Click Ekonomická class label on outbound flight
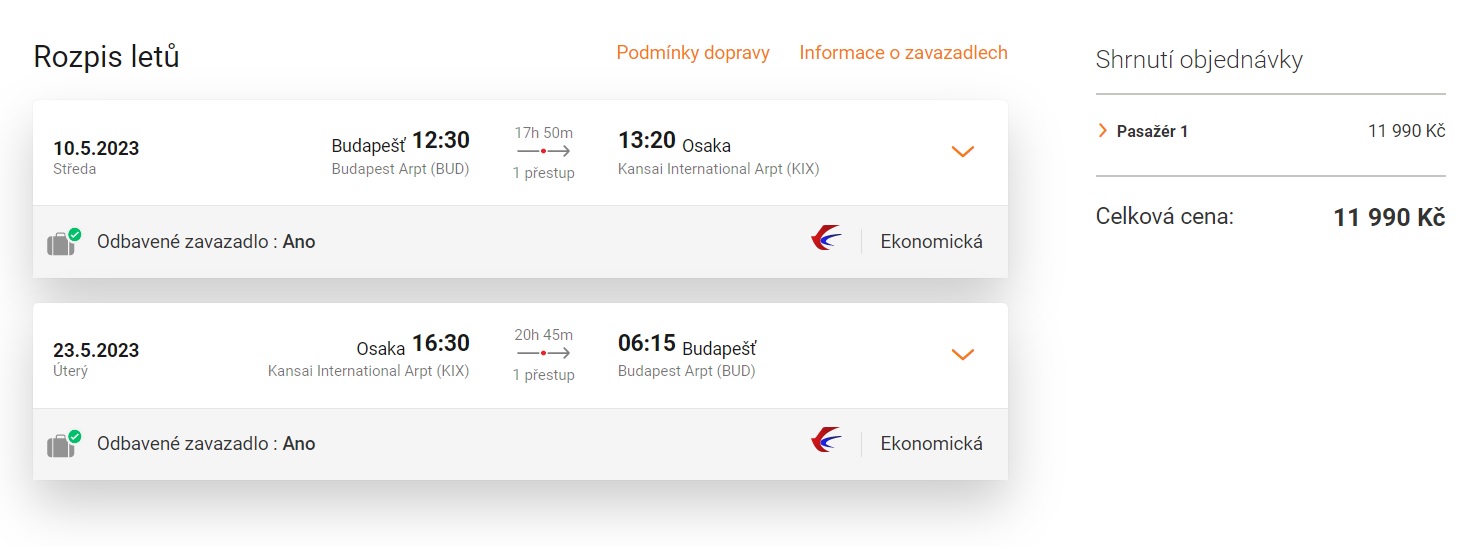 pyautogui.click(x=931, y=241)
